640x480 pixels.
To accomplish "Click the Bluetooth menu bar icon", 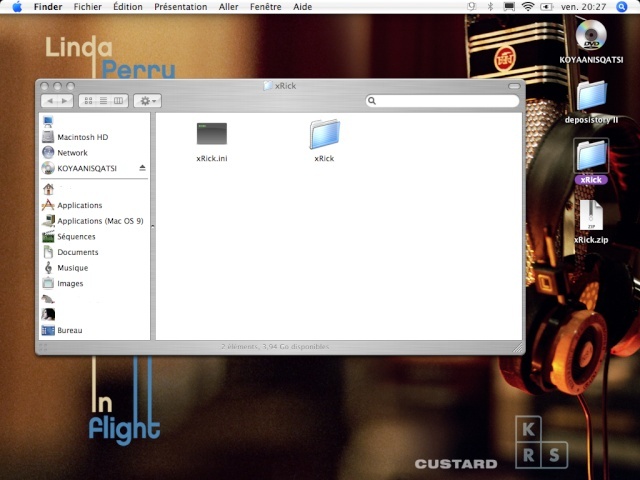I will [491, 7].
